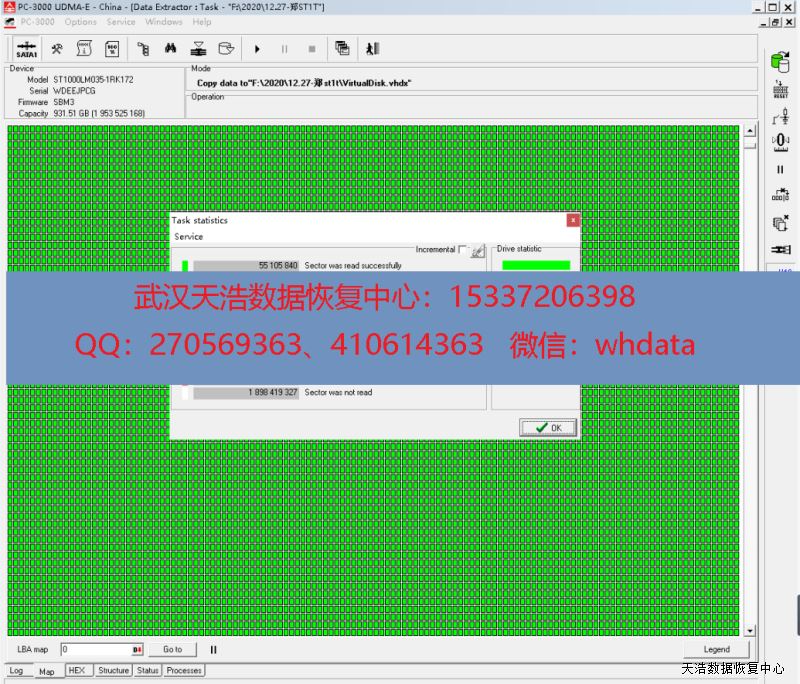Click the SATA1 port icon in toolbar
This screenshot has width=800, height=684.
click(x=26, y=48)
